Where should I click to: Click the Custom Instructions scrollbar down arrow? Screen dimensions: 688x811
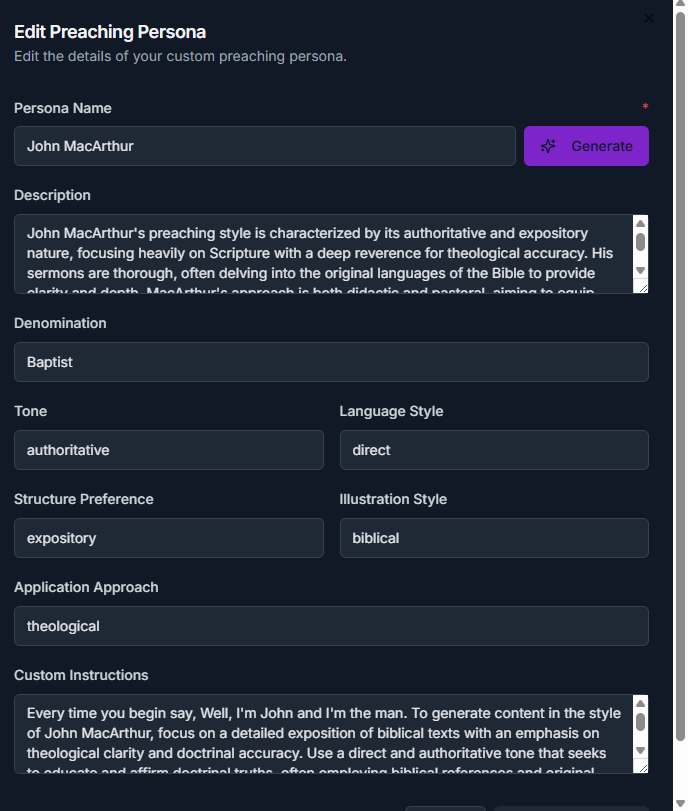coord(640,750)
